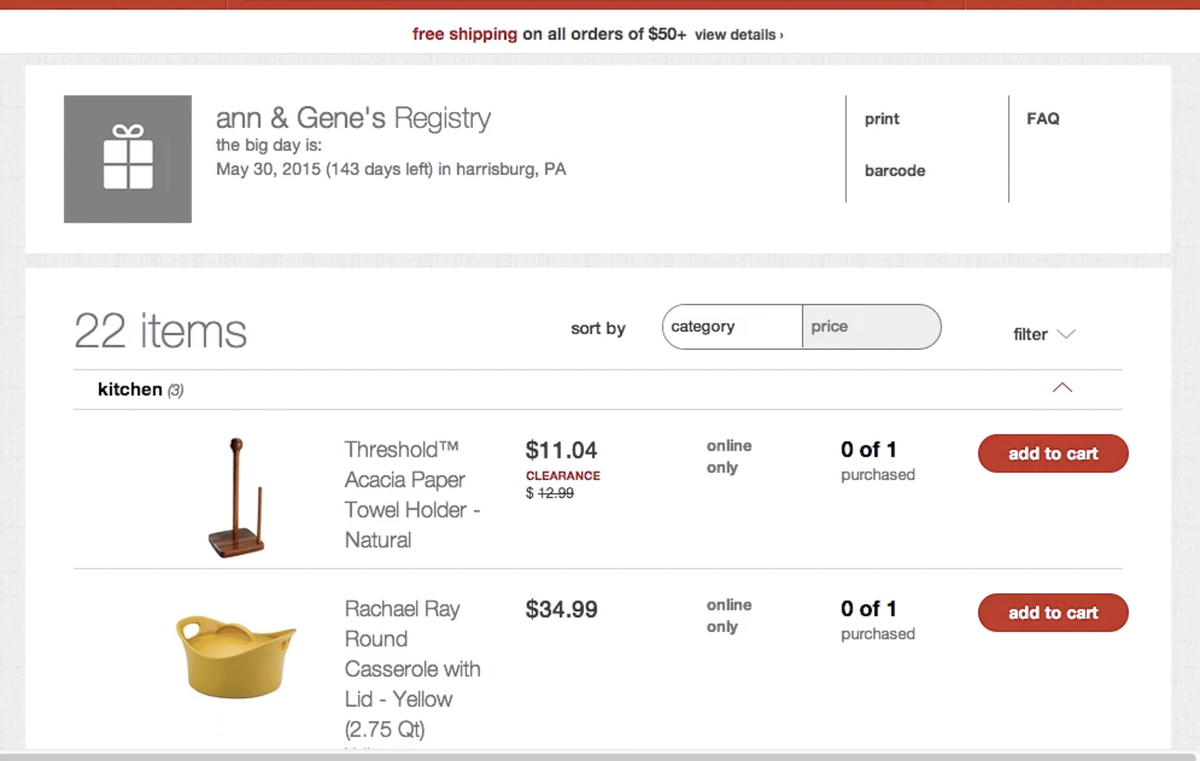Add Rachael Ray Casserole to cart

[1053, 613]
